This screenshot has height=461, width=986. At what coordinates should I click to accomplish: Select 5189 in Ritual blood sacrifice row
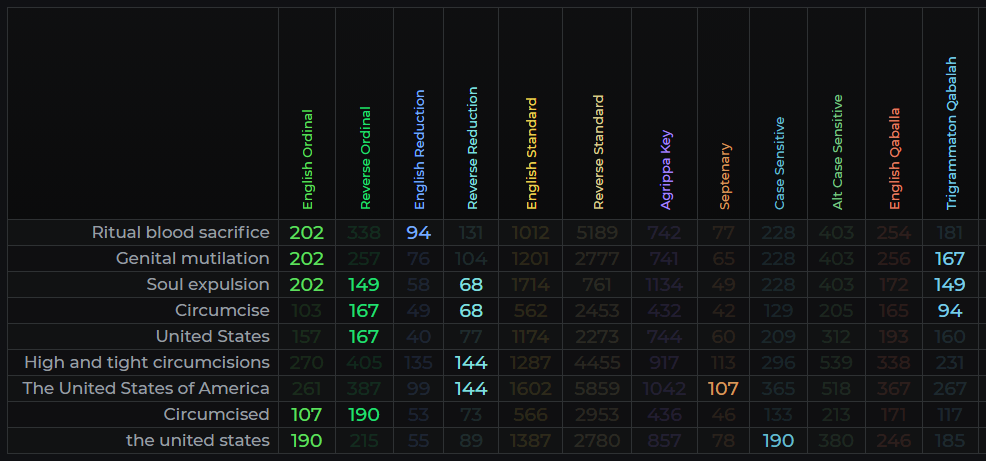point(597,233)
